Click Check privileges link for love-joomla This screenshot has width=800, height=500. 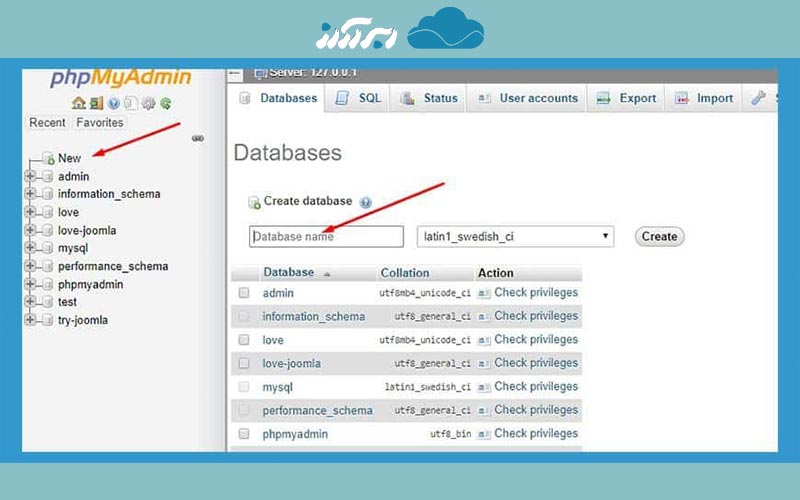(x=535, y=363)
